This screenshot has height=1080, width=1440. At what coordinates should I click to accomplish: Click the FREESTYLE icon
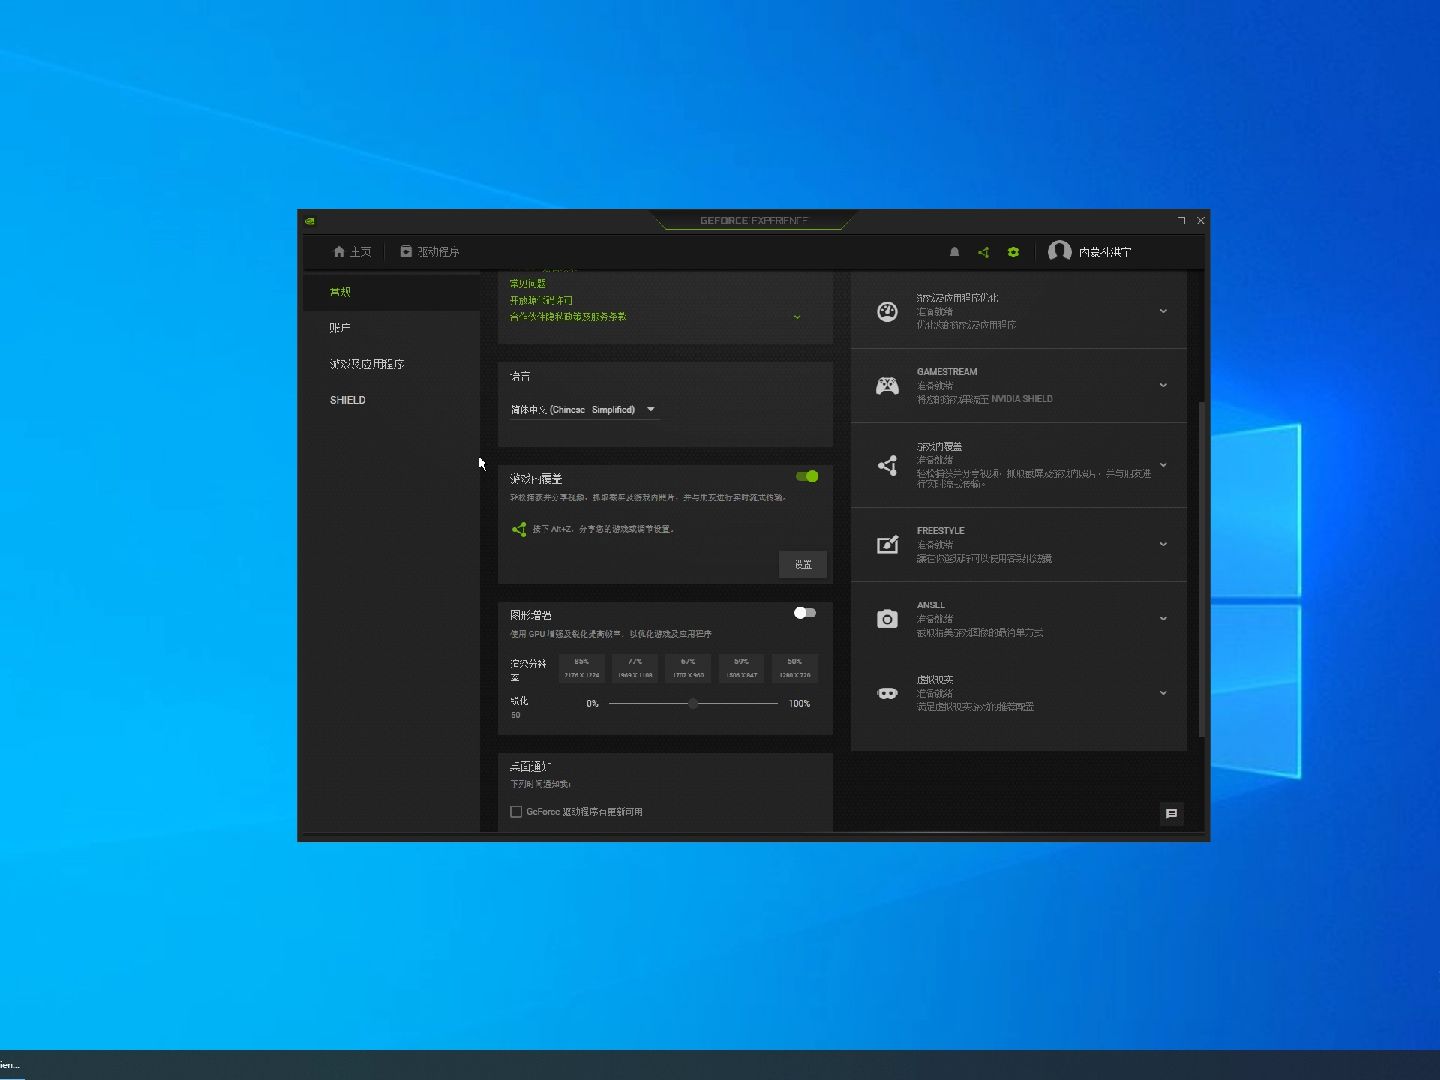pyautogui.click(x=887, y=545)
